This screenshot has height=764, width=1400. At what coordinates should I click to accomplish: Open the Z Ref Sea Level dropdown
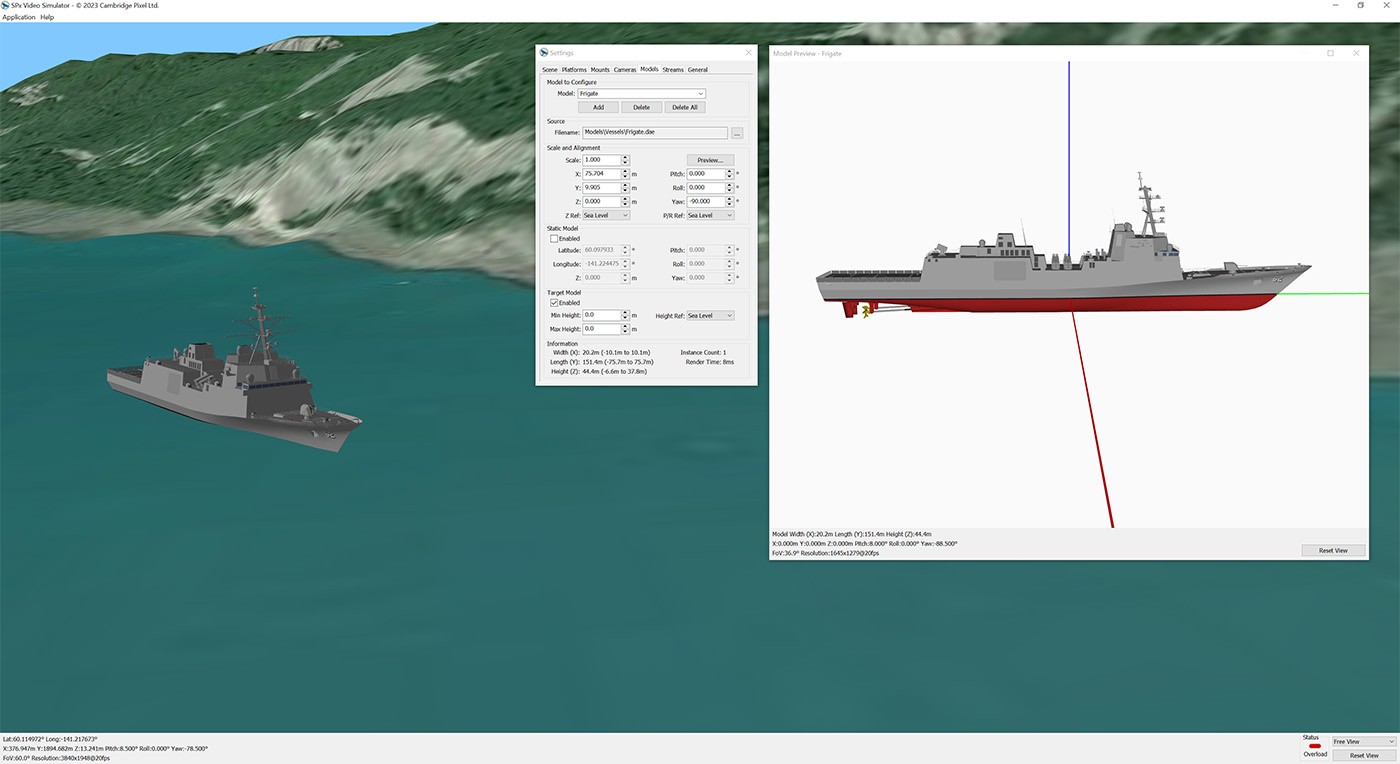tap(605, 214)
